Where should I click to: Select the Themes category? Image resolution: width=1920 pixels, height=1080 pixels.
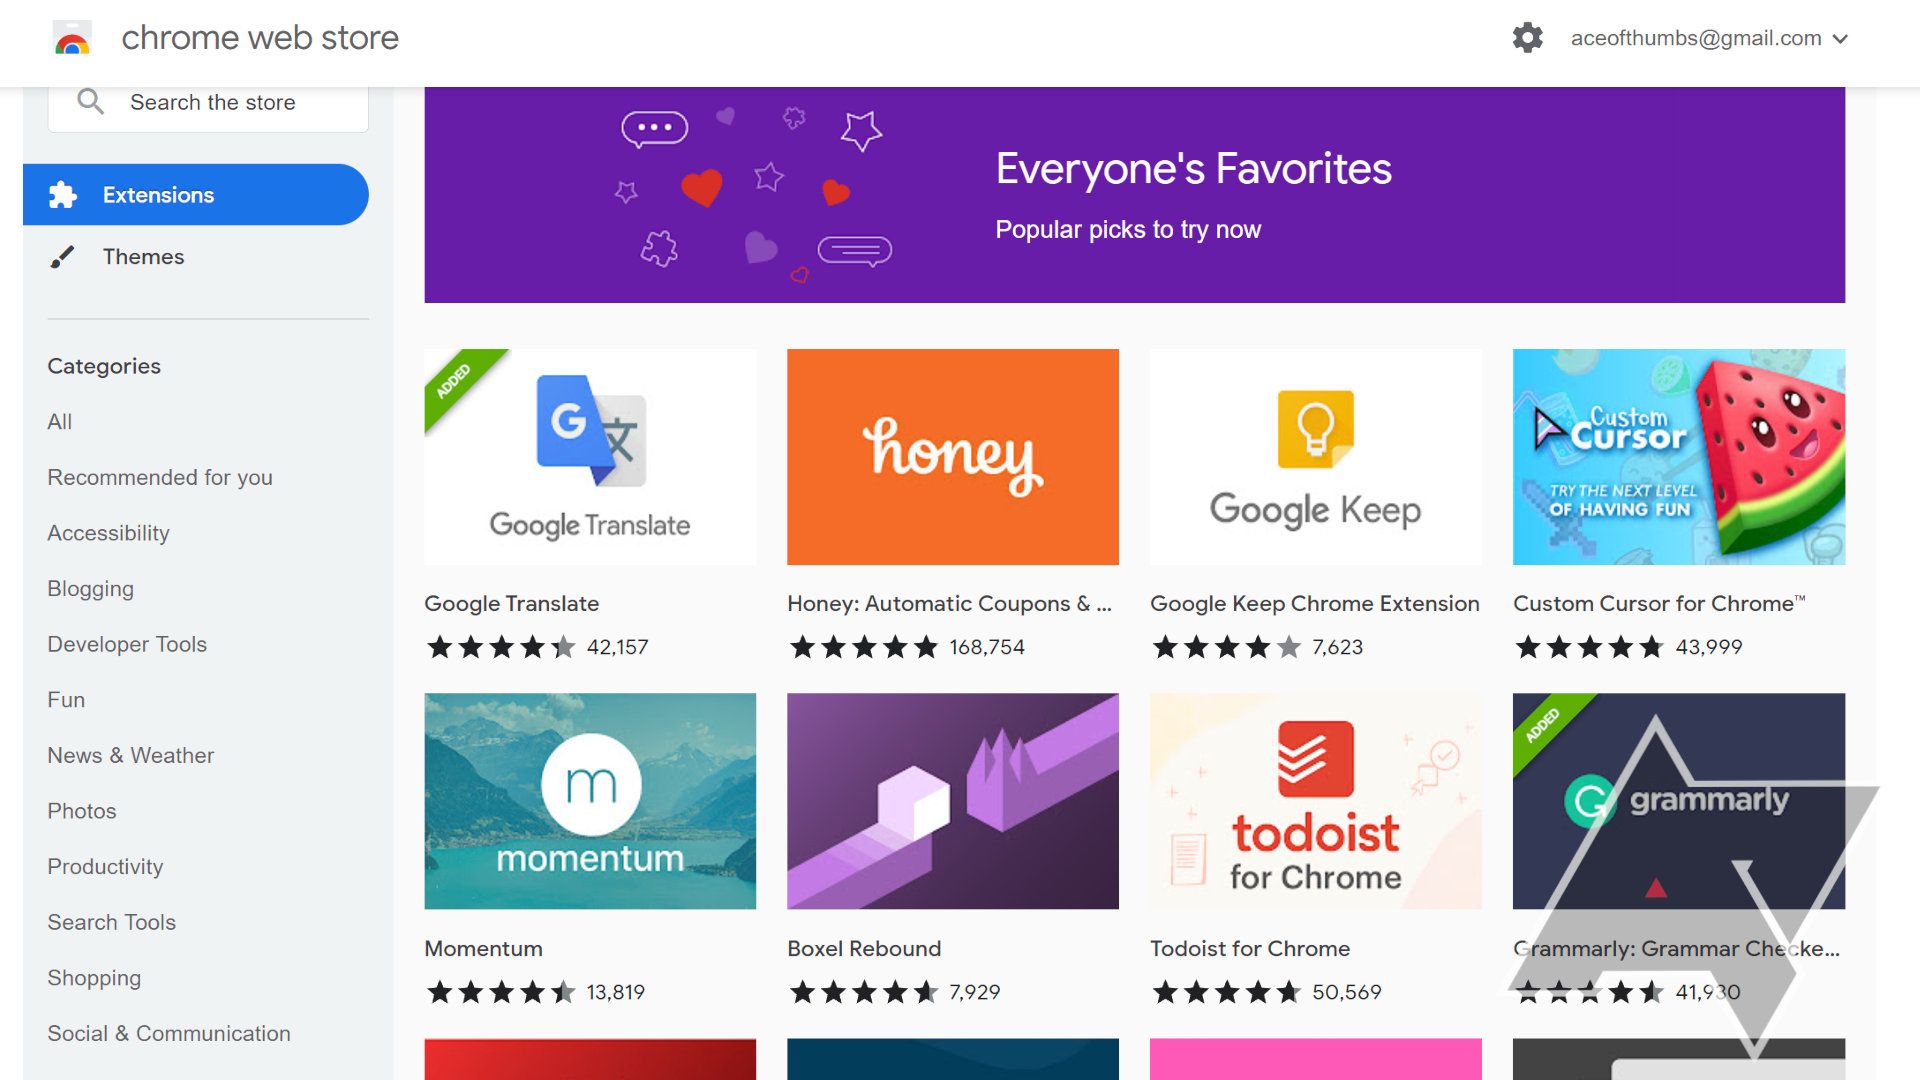(144, 256)
